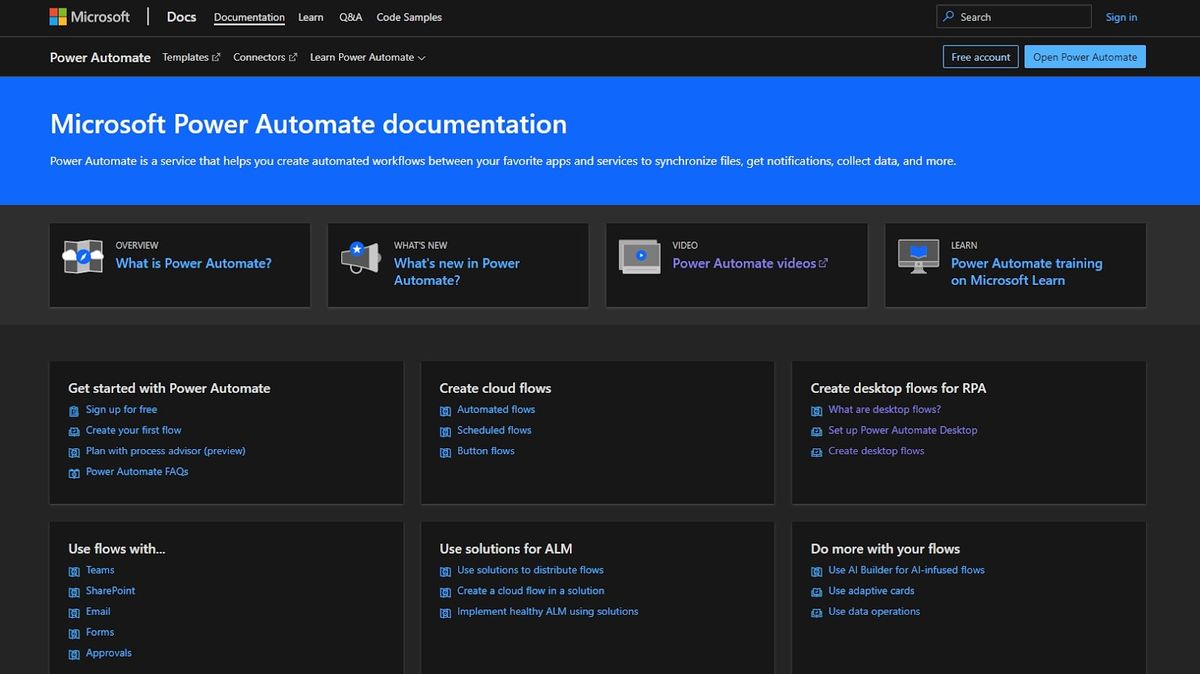Viewport: 1200px width, 674px height.
Task: Open the Sign in link
Action: [x=1121, y=17]
